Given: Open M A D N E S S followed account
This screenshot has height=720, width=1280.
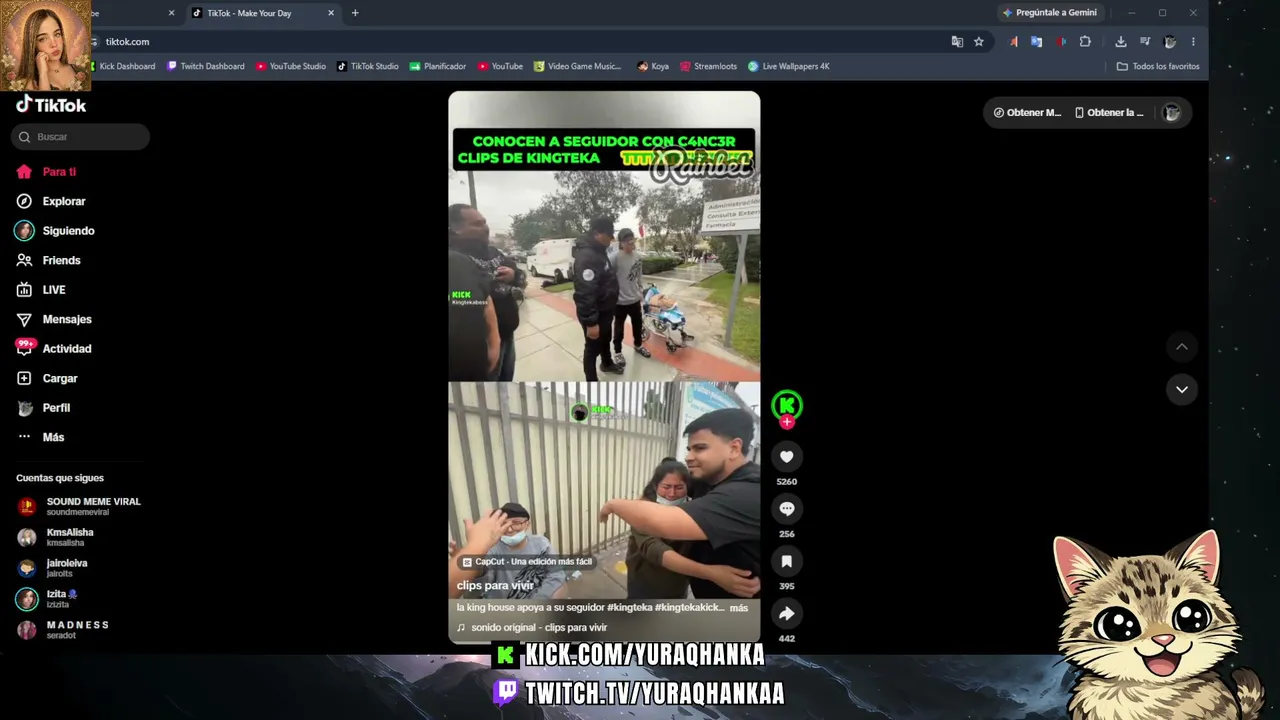Looking at the screenshot, I should 64,630.
